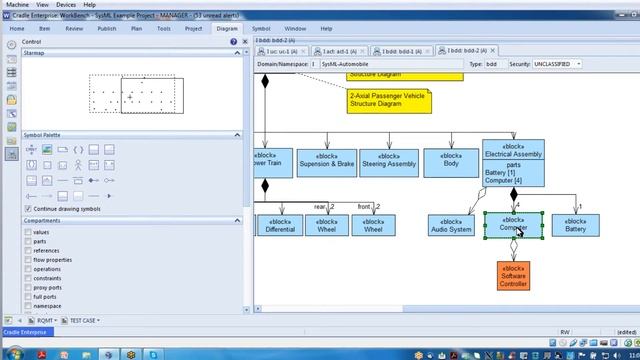
Task: Collapse the Compartments section
Action: [237, 221]
